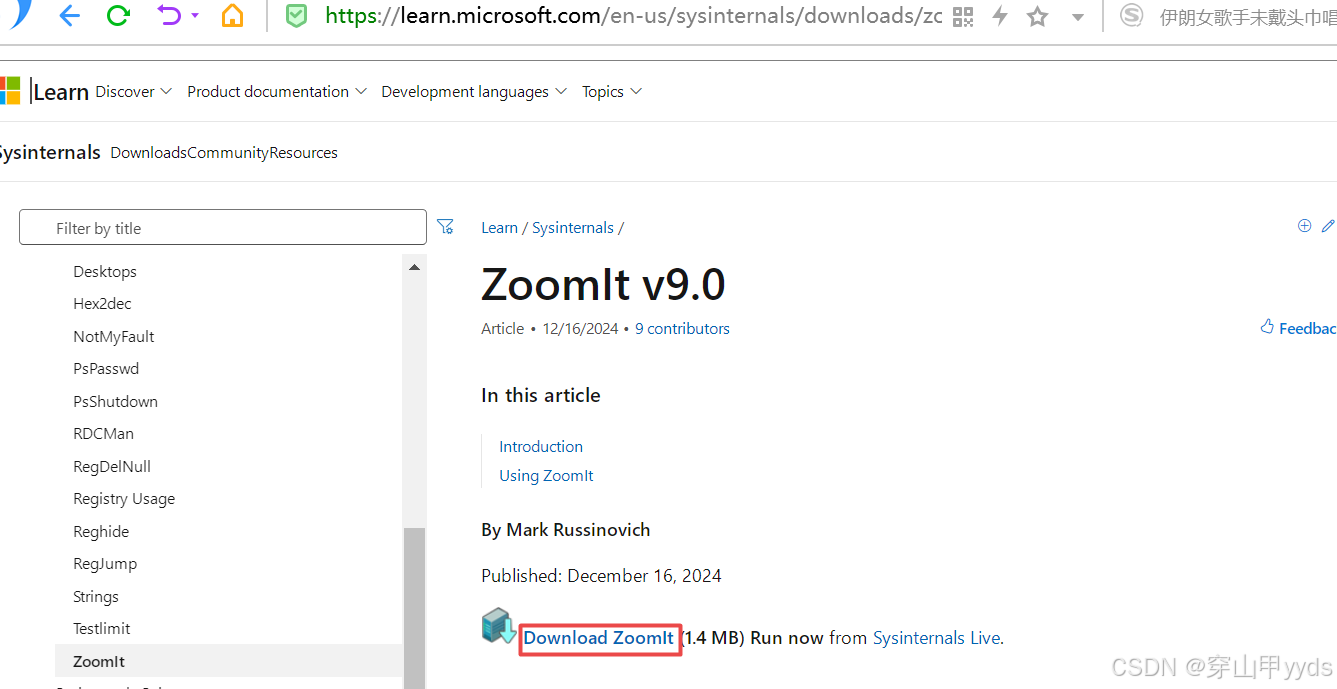Image resolution: width=1337 pixels, height=689 pixels.
Task: Click the Sogou search engine icon
Action: tap(1131, 16)
